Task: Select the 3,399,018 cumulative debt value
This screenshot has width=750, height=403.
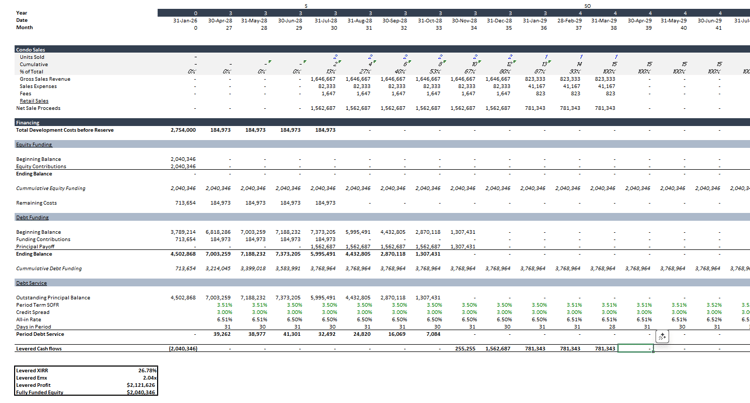Action: (253, 269)
